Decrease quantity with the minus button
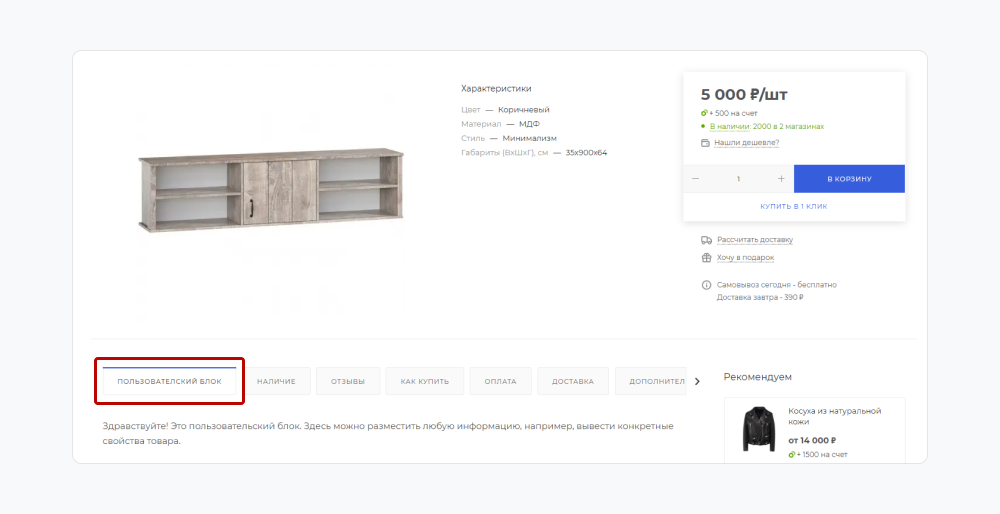The image size is (1000, 514). [x=696, y=179]
